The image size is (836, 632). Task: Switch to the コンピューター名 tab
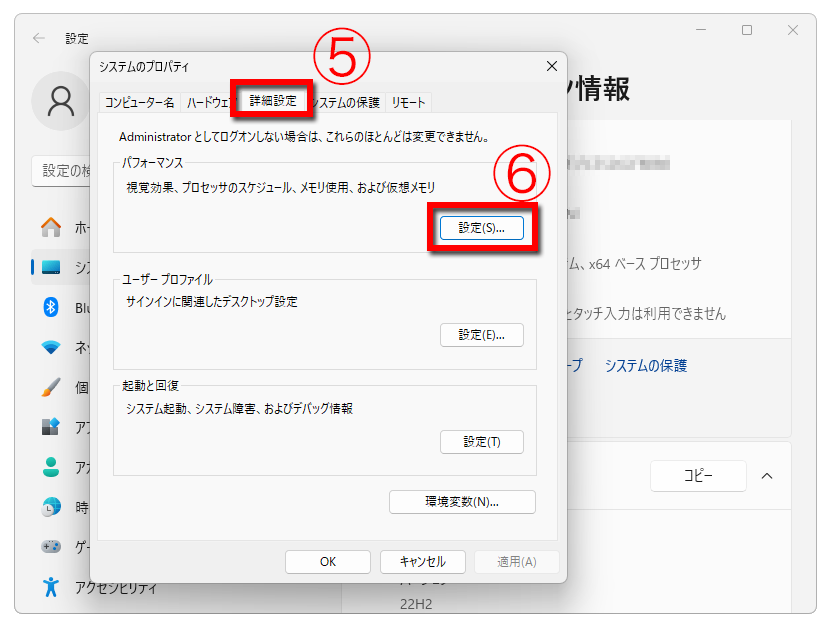click(x=139, y=102)
